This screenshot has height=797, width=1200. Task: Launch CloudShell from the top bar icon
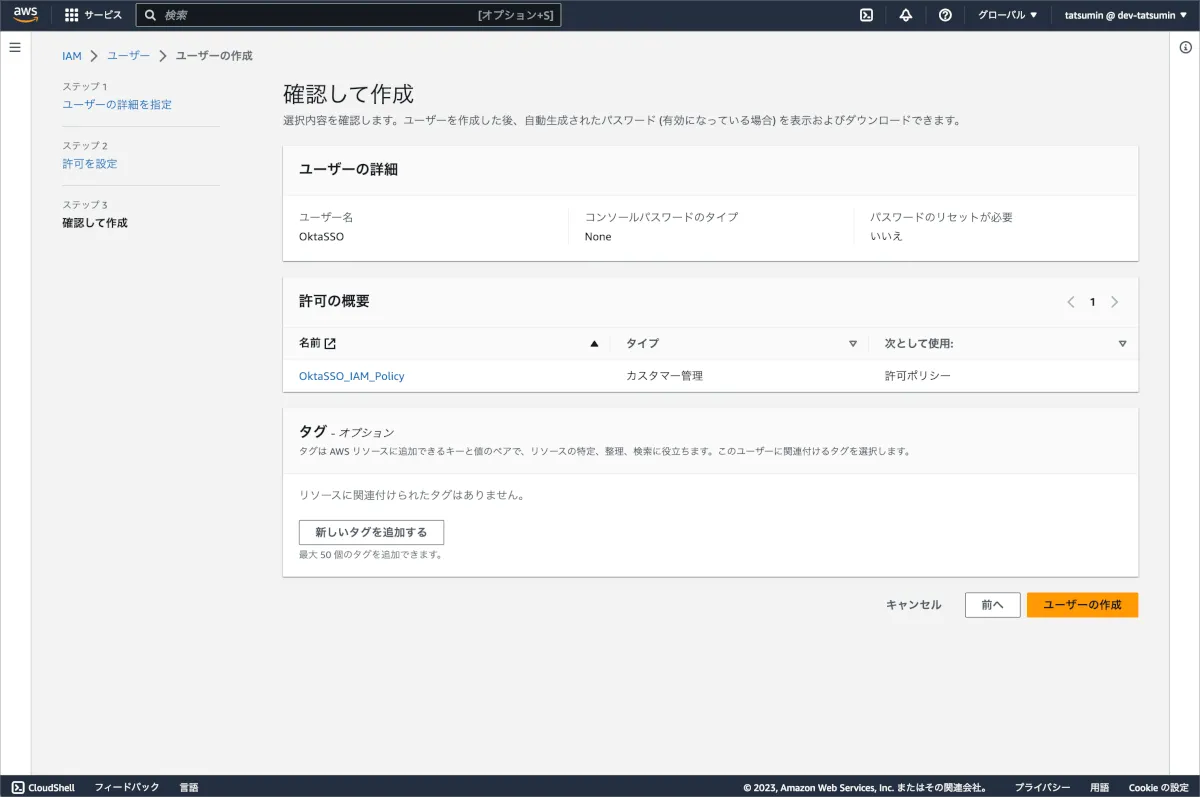(x=867, y=15)
